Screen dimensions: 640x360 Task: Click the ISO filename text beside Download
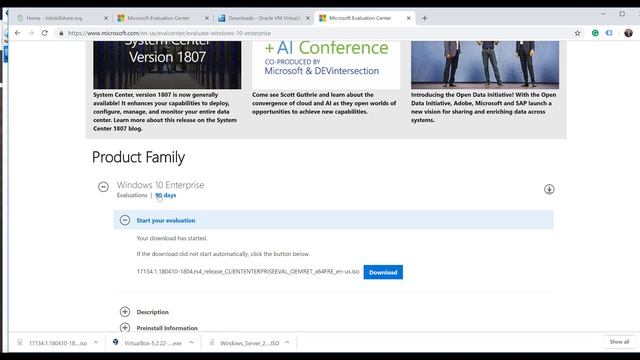pos(248,271)
